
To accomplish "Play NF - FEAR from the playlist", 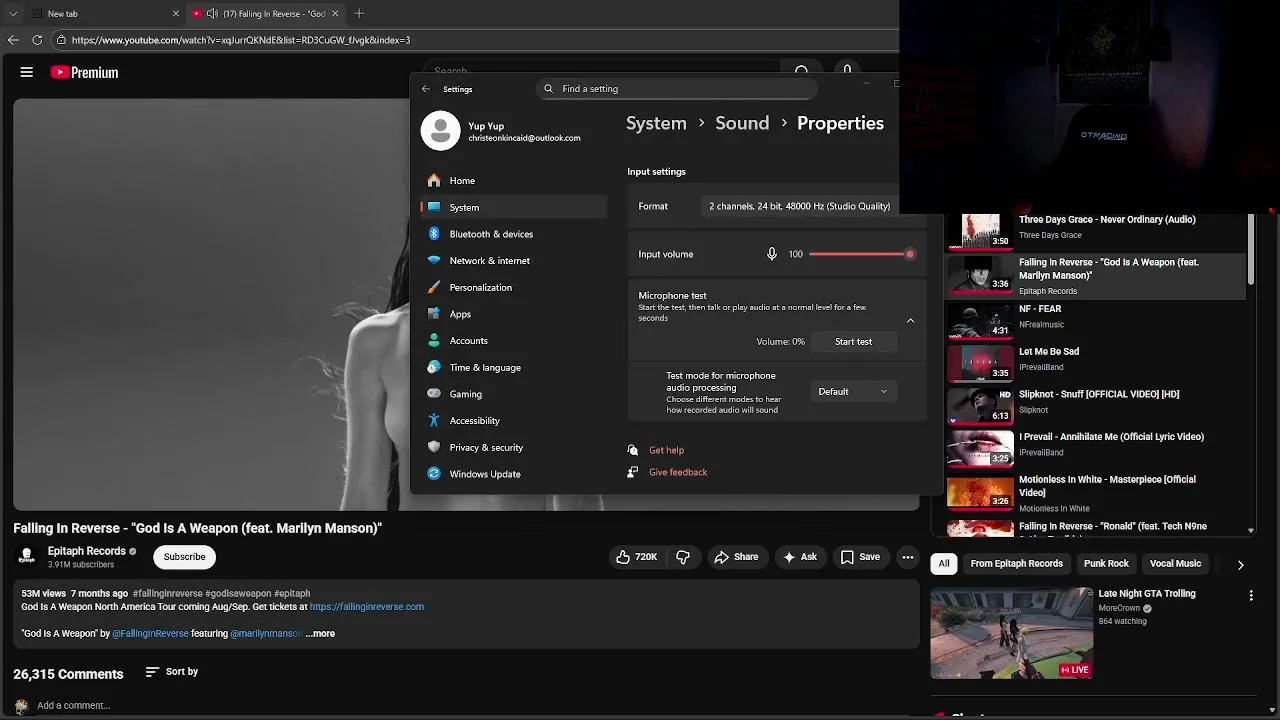I will (1095, 320).
